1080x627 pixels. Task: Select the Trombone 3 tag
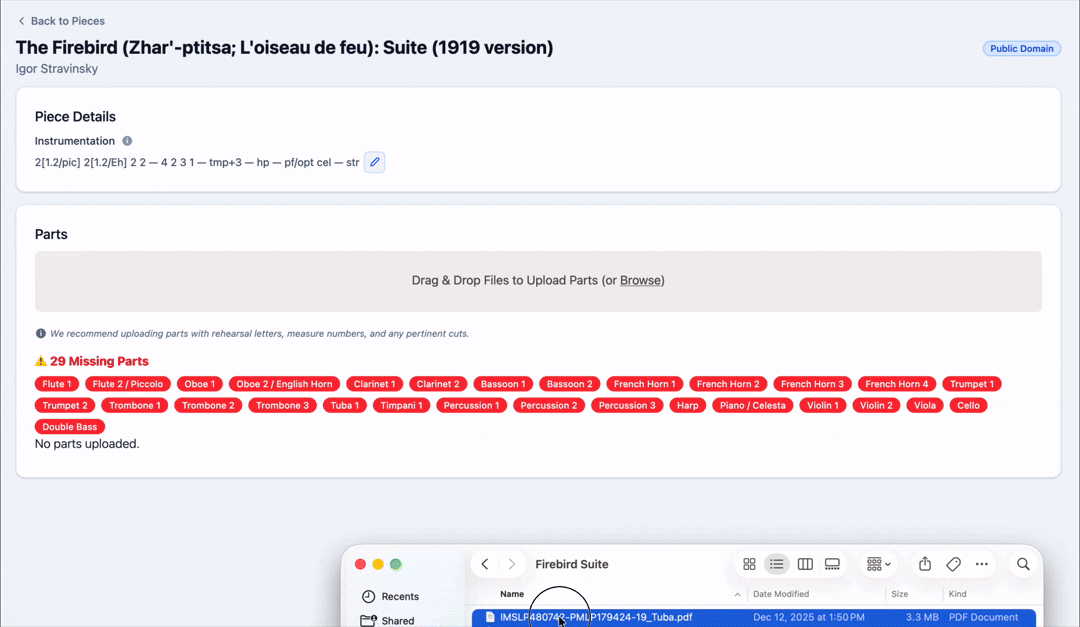coord(282,405)
